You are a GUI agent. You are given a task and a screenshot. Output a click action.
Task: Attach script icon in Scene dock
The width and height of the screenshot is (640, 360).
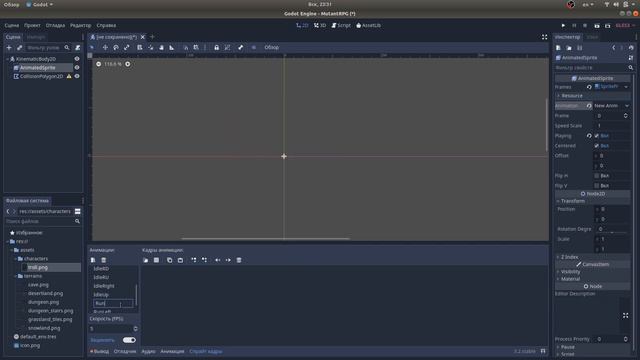pos(78,48)
